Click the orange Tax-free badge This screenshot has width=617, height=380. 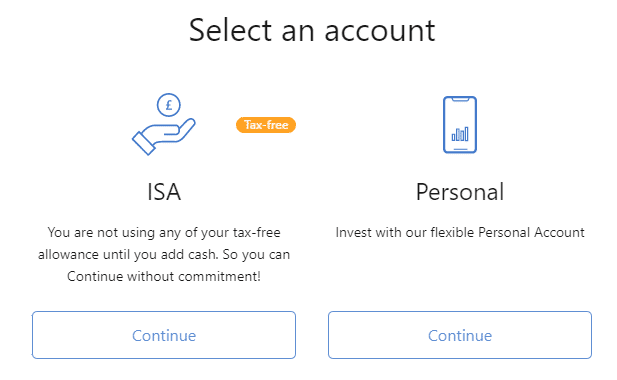point(266,125)
